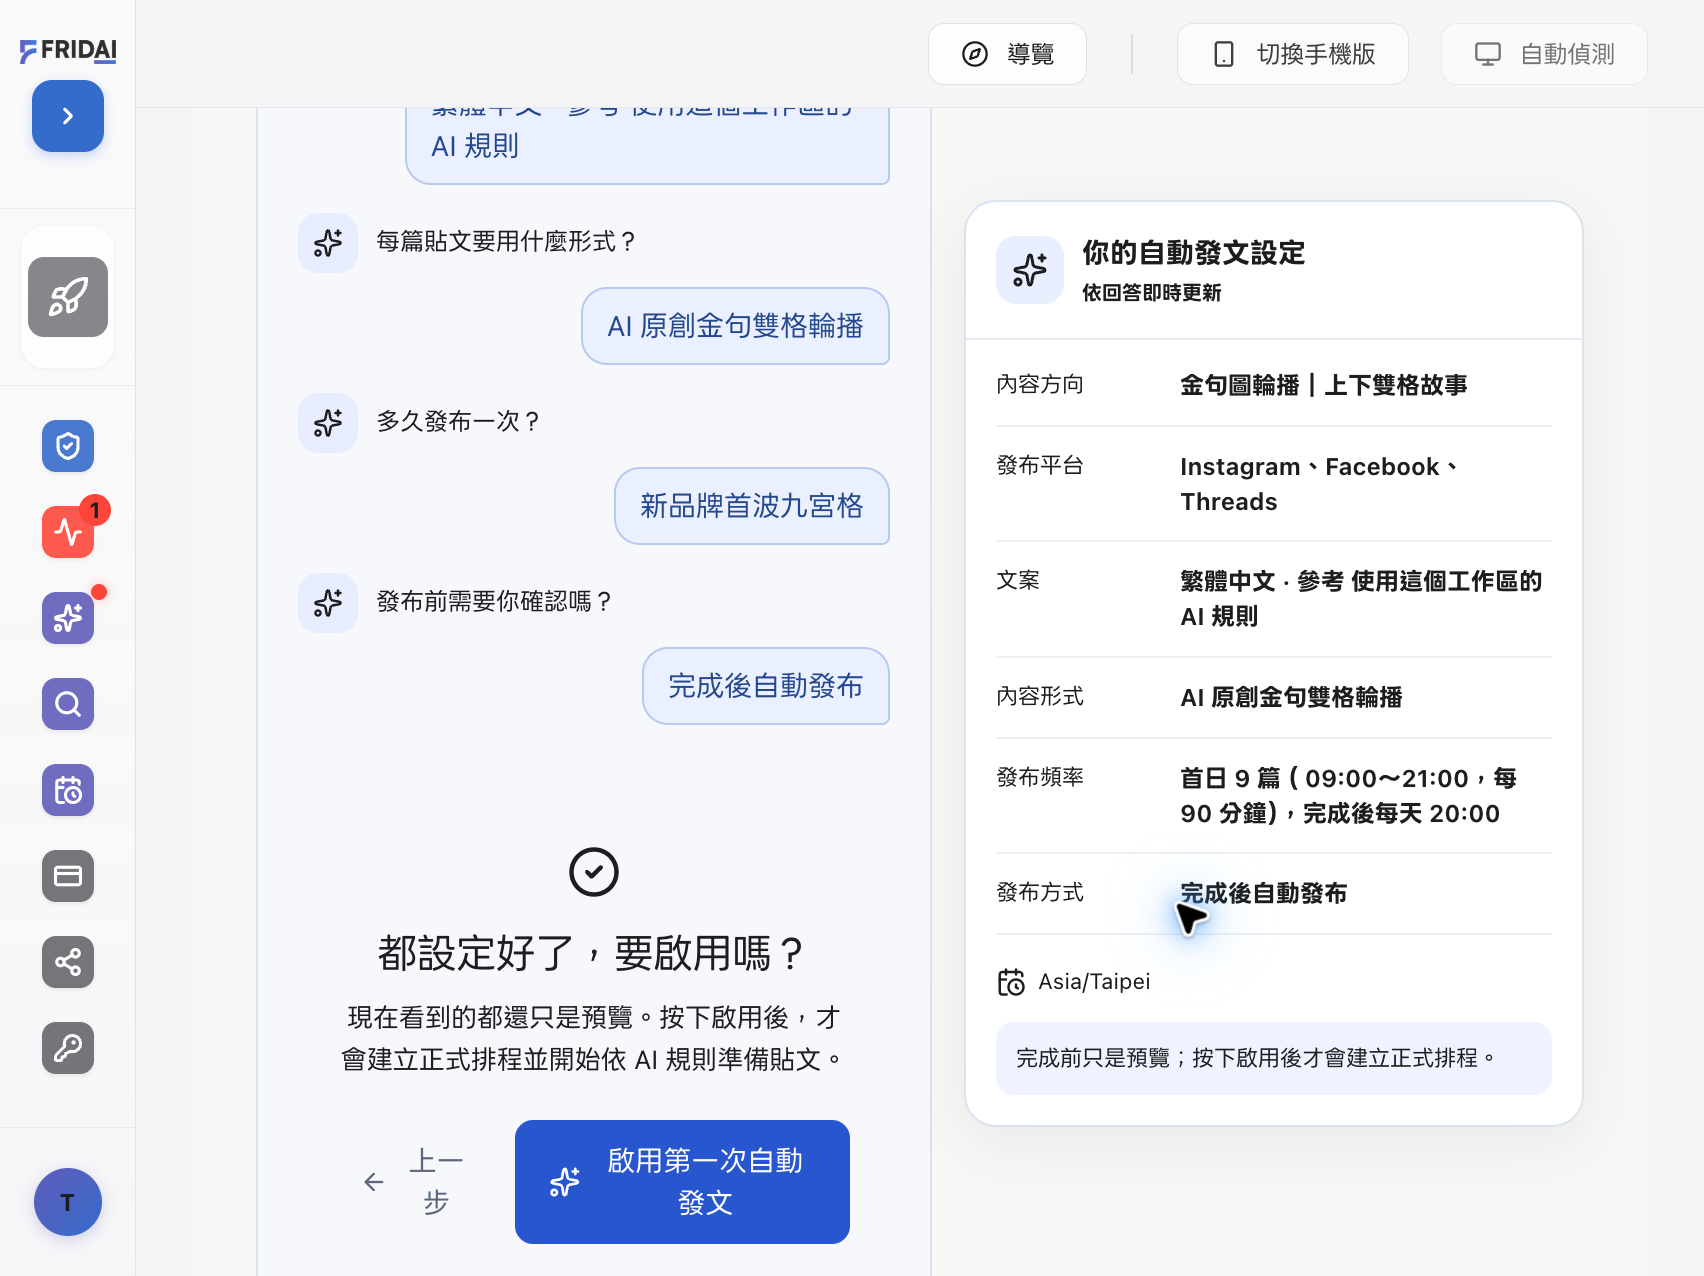
Task: Open the credit card billing icon in sidebar
Action: click(x=68, y=876)
